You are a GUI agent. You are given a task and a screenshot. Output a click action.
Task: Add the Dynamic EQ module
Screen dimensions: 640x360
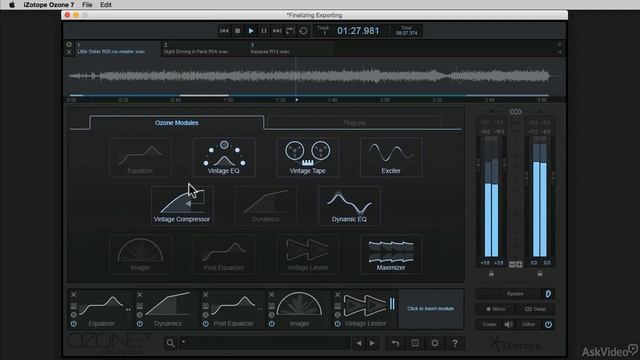point(349,206)
